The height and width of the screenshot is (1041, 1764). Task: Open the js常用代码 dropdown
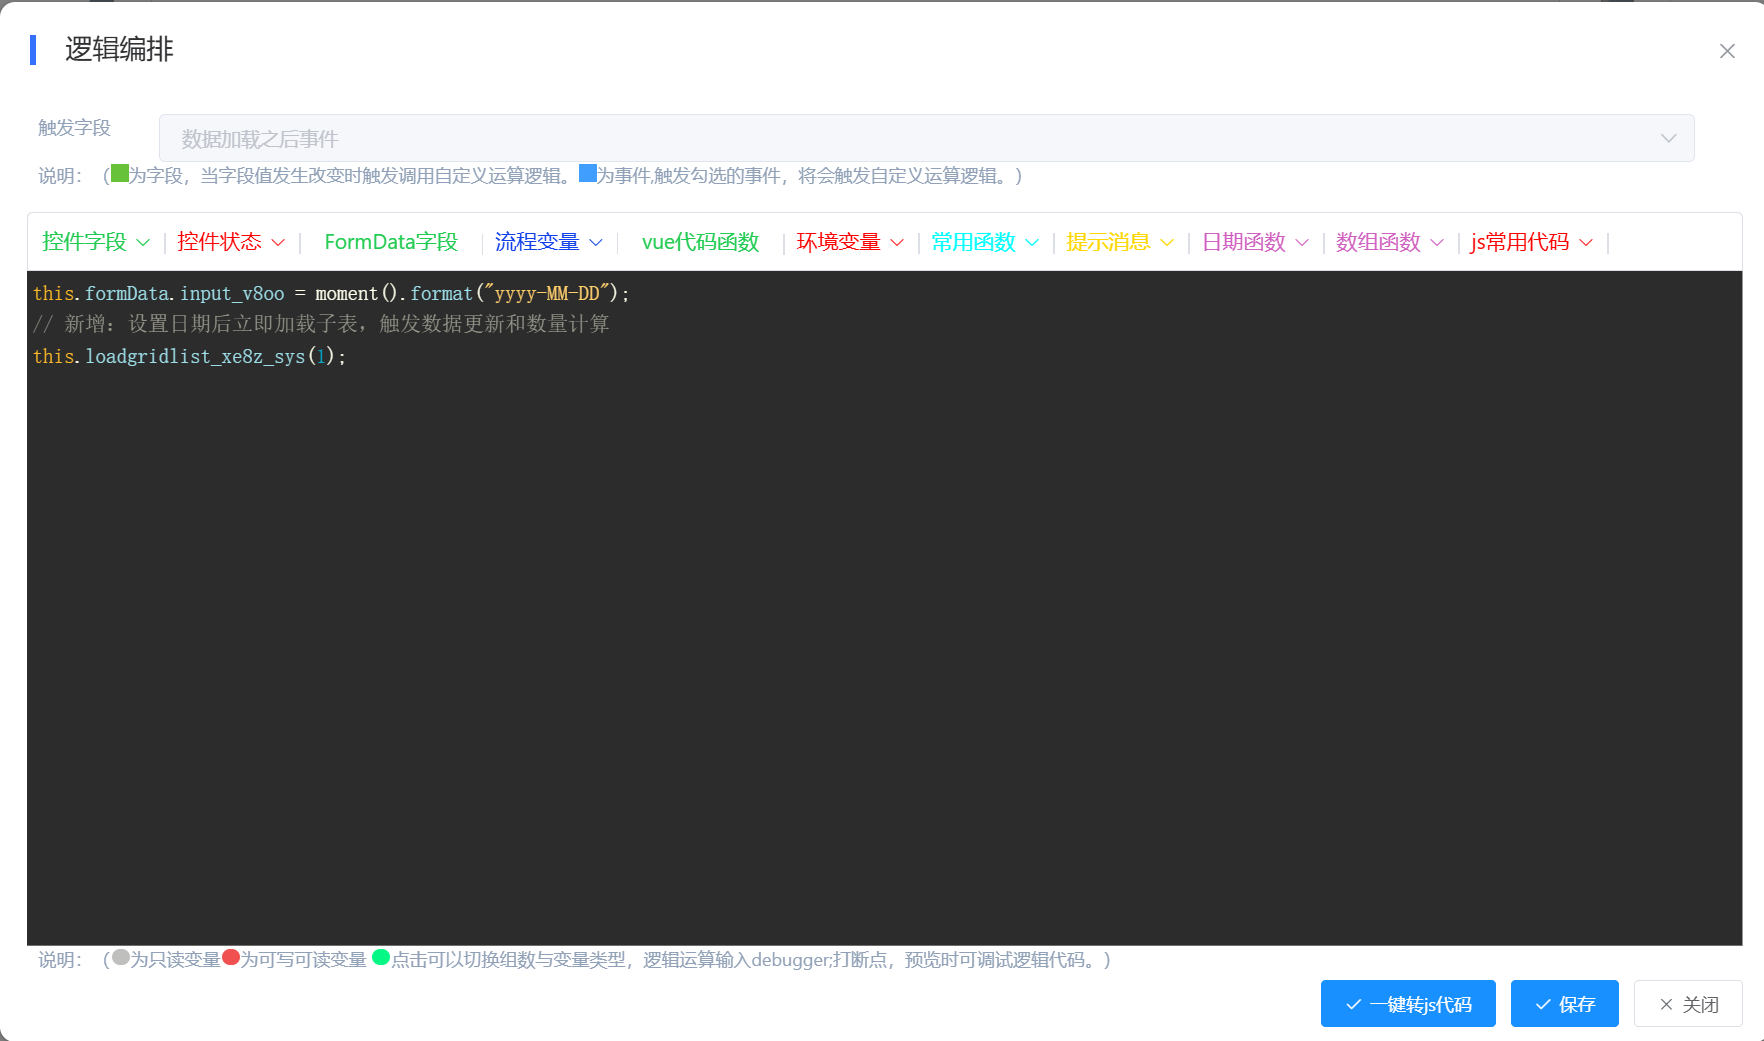(1530, 242)
